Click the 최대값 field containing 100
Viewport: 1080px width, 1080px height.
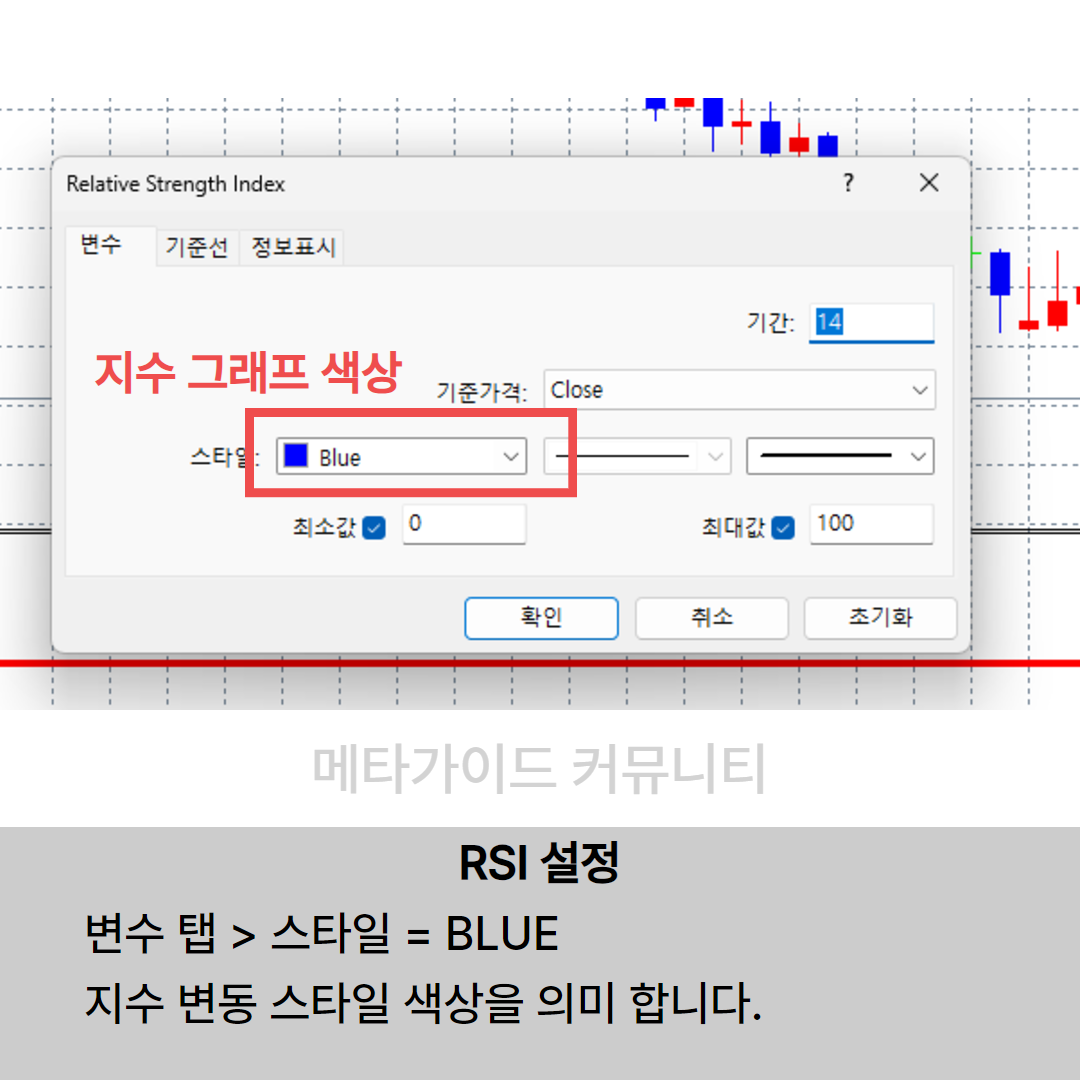[x=870, y=523]
